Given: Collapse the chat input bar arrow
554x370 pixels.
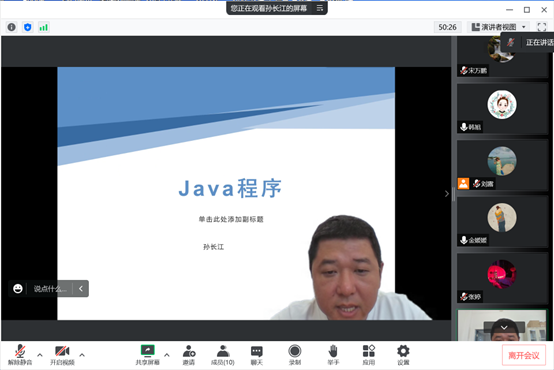Looking at the screenshot, I should coord(81,289).
